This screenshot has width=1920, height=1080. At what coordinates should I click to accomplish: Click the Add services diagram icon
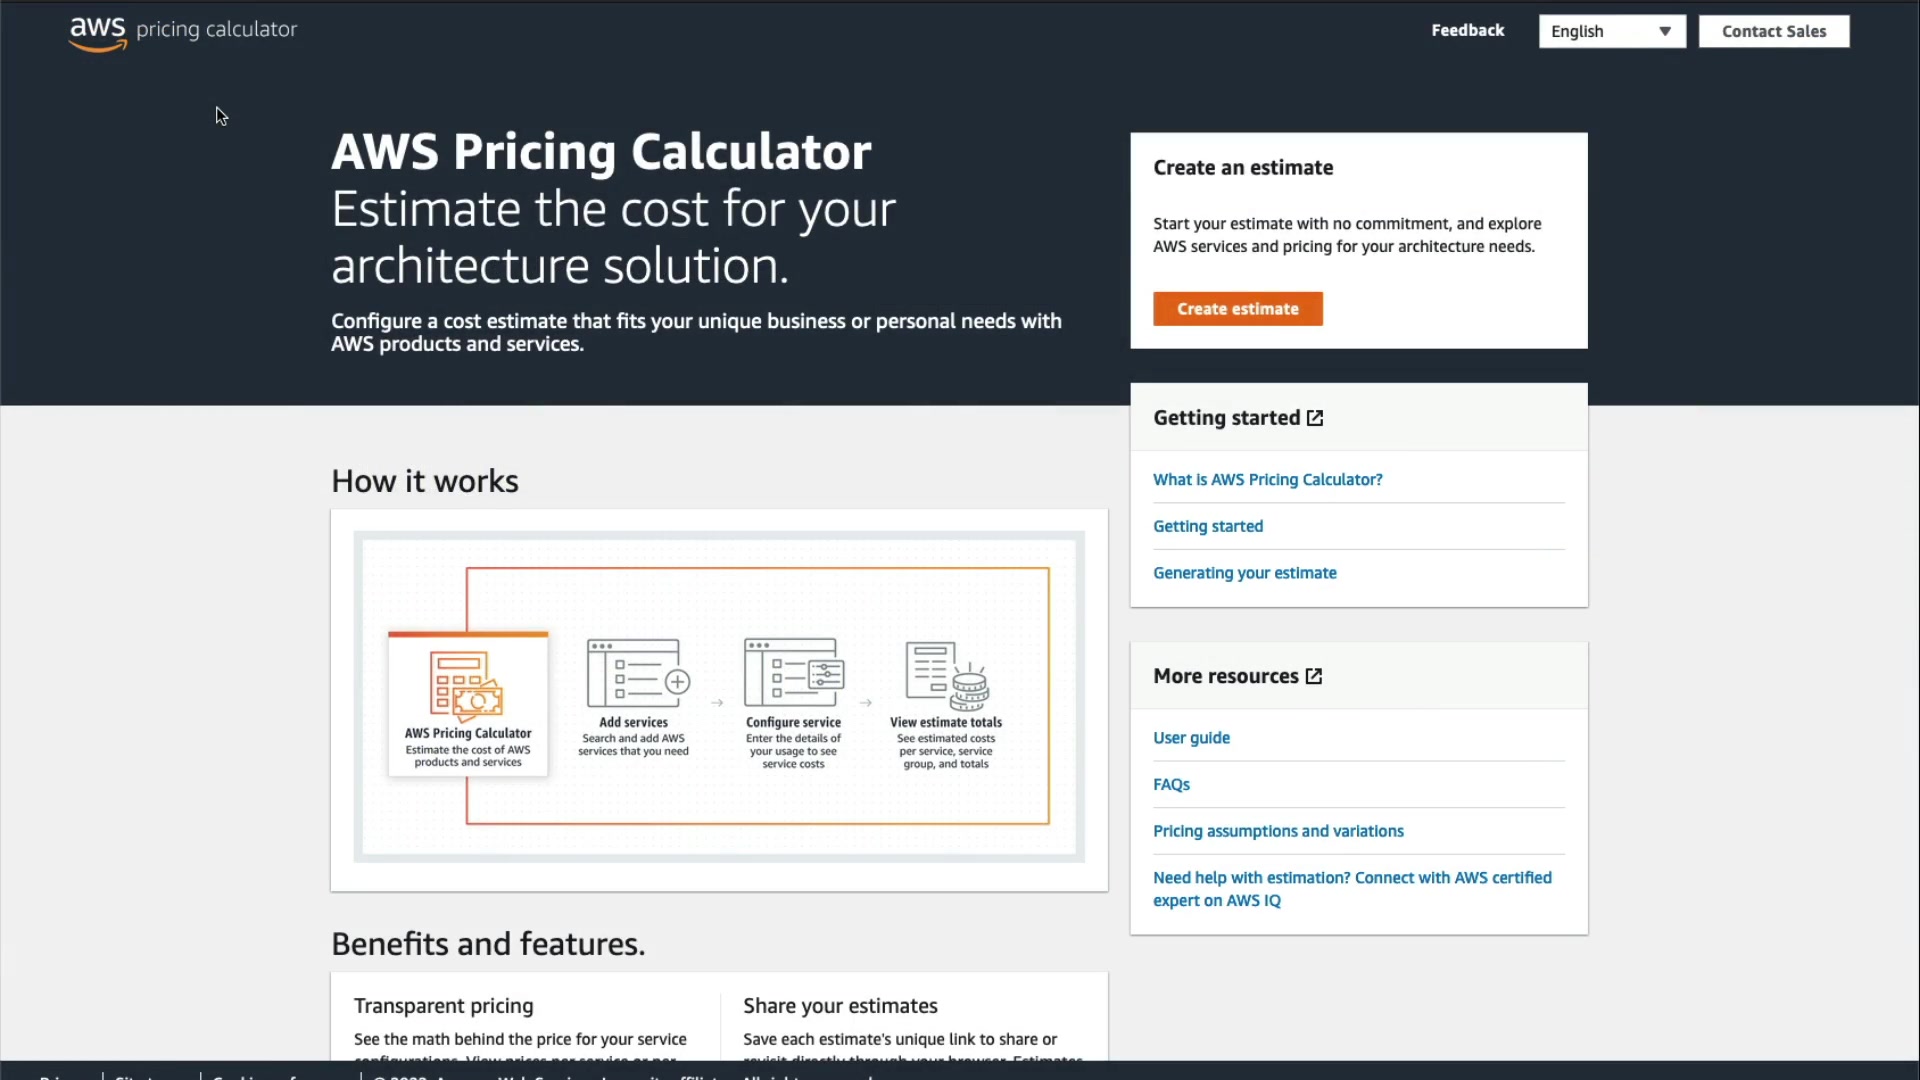pos(638,673)
